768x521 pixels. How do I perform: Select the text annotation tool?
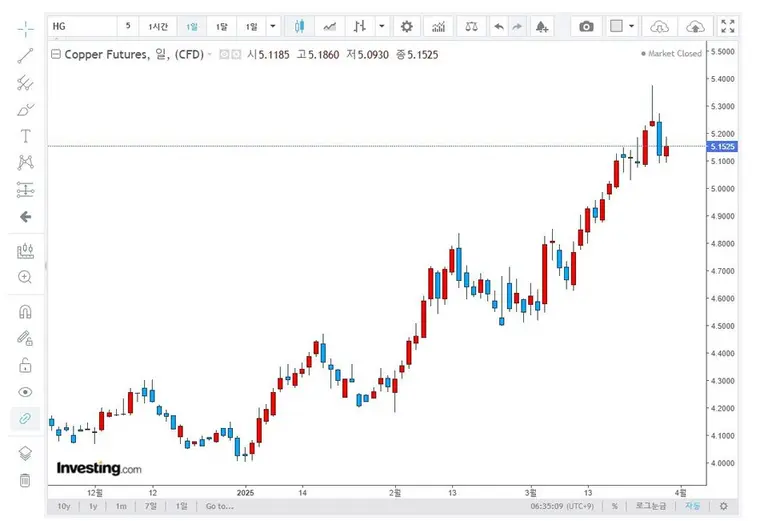[26, 136]
